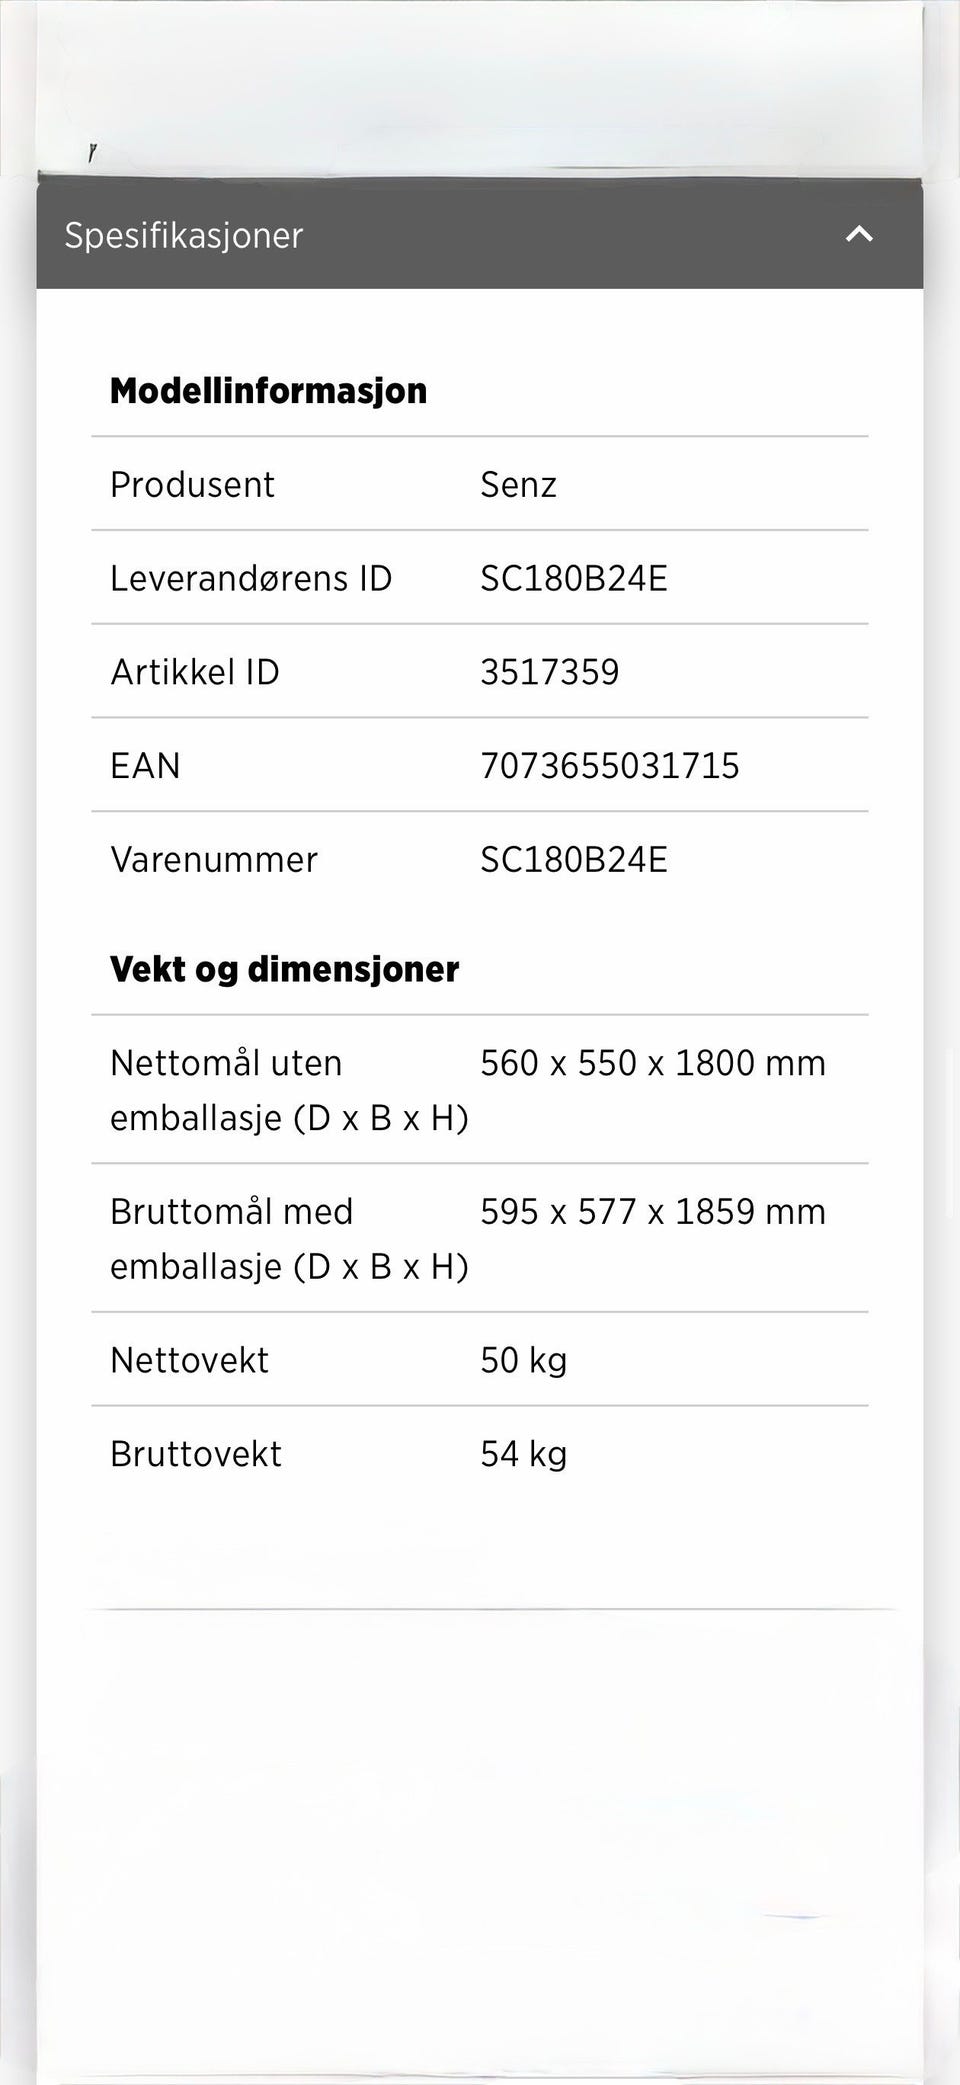960x2085 pixels.
Task: Select the Modellinformasjon heading
Action: tap(268, 391)
